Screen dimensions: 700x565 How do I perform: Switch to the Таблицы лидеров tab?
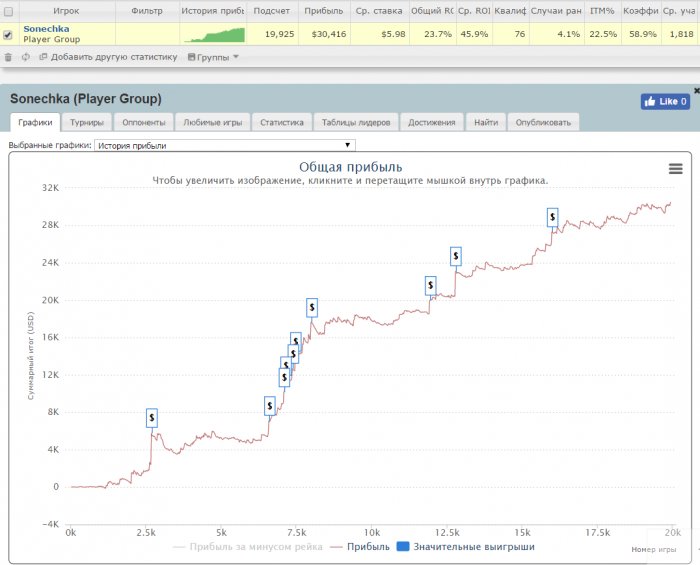(x=356, y=122)
